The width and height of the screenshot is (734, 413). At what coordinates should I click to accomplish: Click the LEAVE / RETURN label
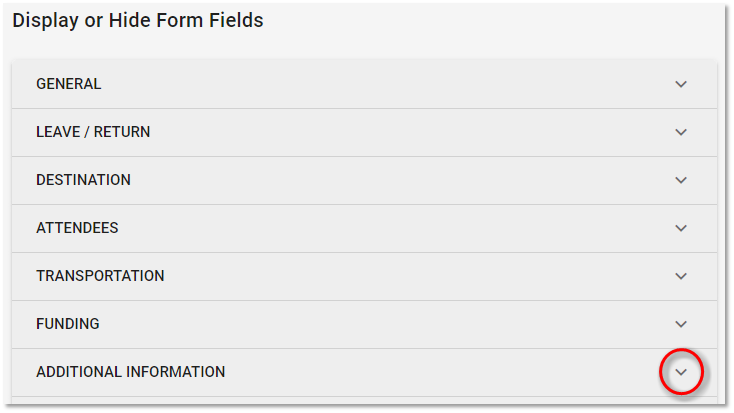[93, 132]
